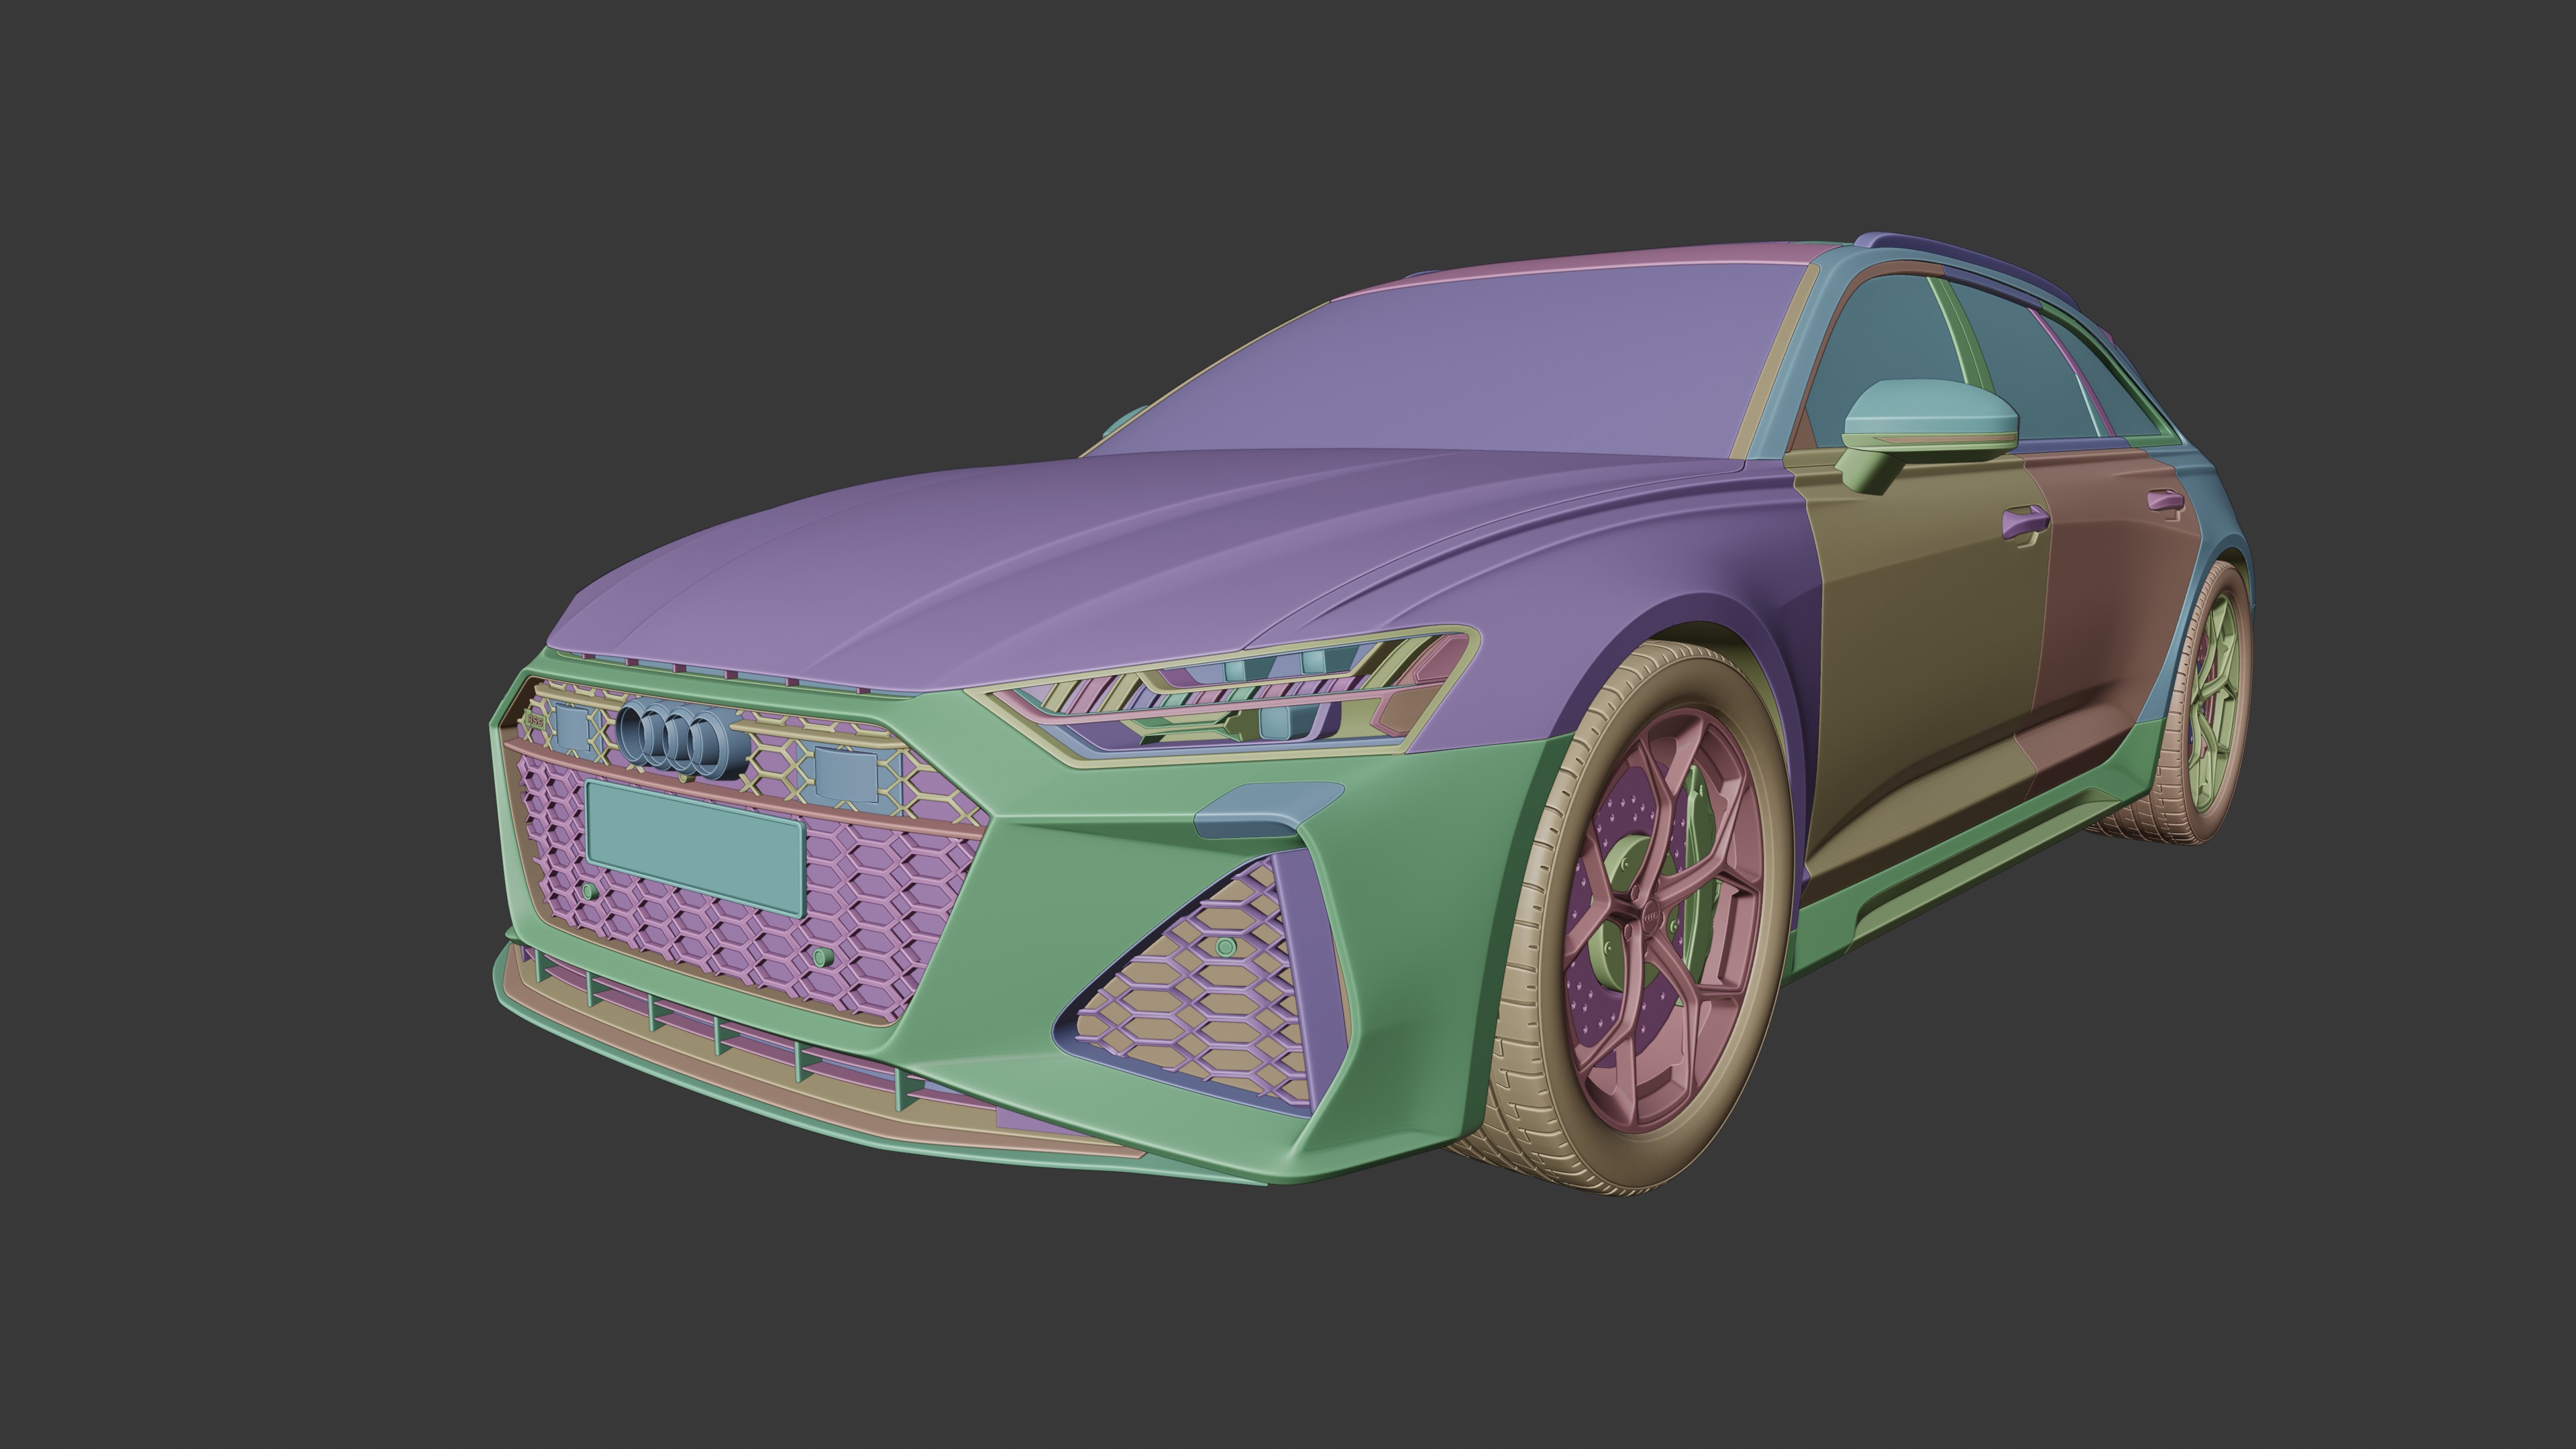Click the sensor in the side intake mesh
This screenshot has width=2576, height=1449.
point(1225,946)
